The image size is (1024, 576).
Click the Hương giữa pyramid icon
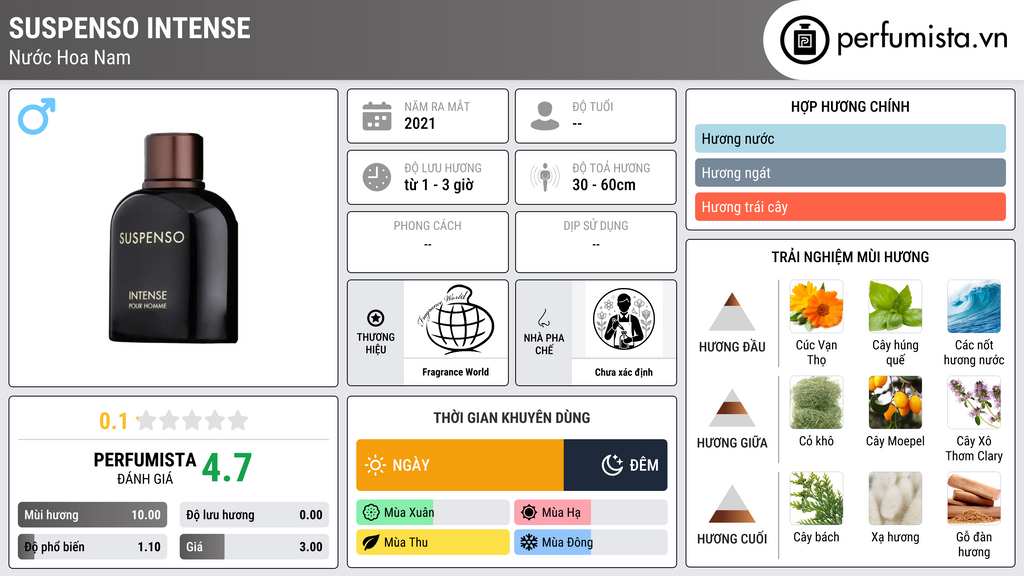(732, 408)
